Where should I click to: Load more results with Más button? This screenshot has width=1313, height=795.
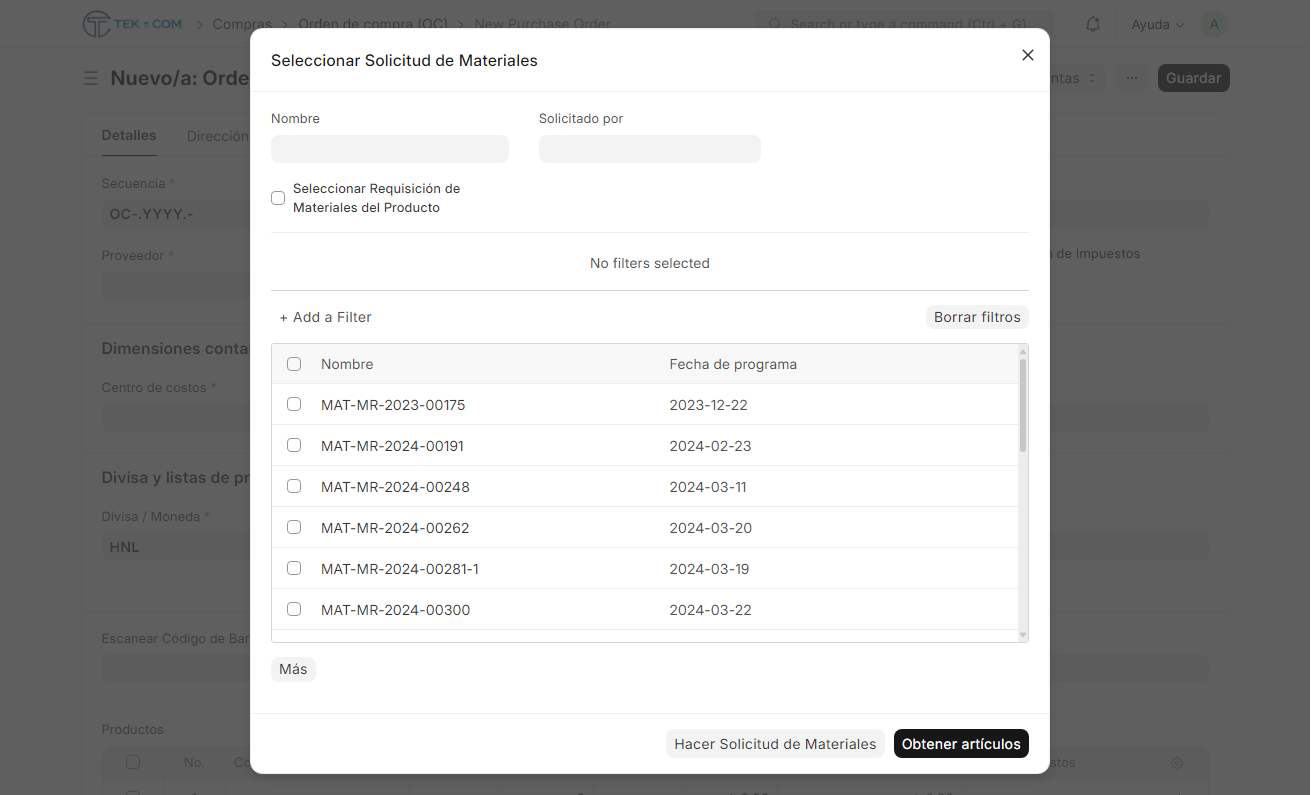point(293,669)
